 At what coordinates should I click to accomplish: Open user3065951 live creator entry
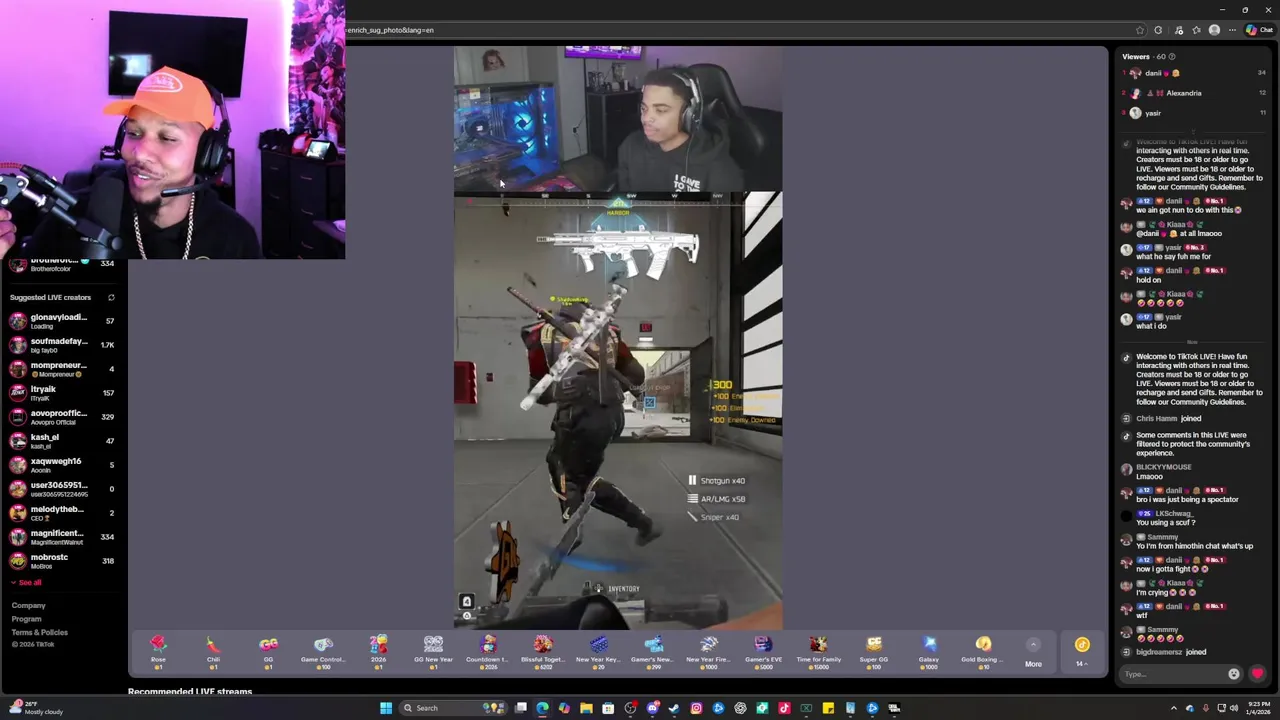coord(62,489)
